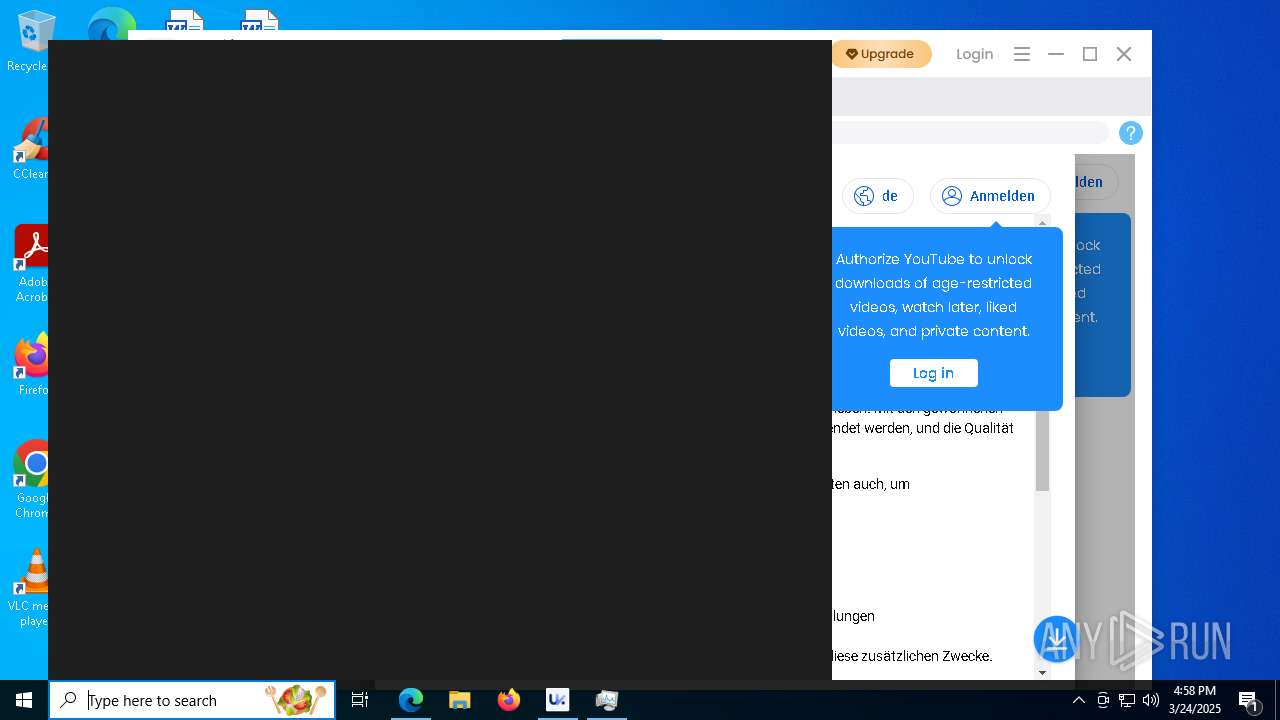
Task: Click the rightmost taskbar app icon
Action: click(x=606, y=700)
